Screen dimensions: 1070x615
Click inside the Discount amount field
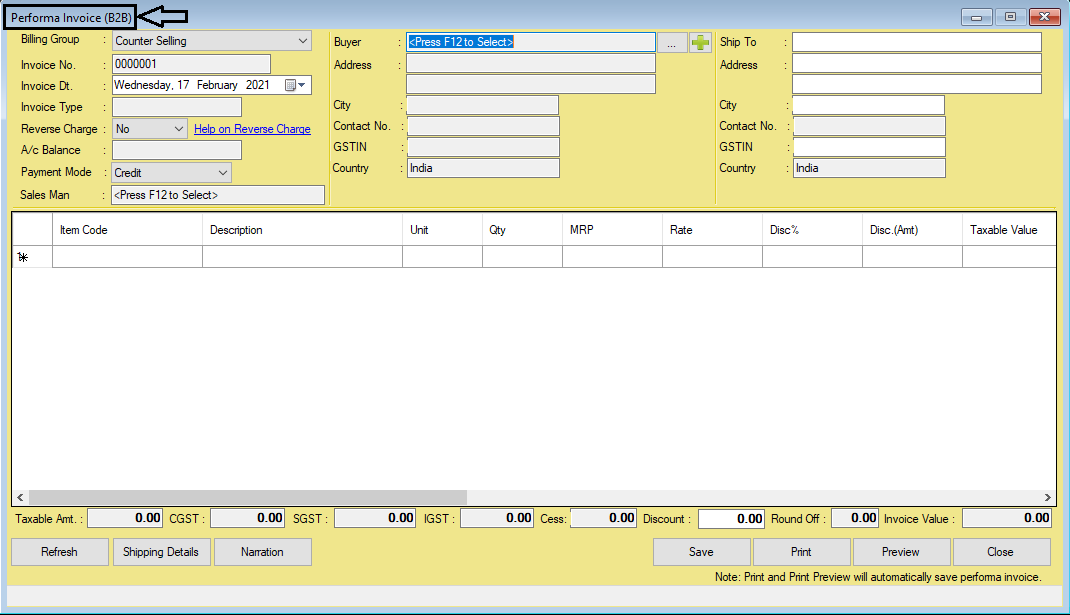(x=729, y=518)
